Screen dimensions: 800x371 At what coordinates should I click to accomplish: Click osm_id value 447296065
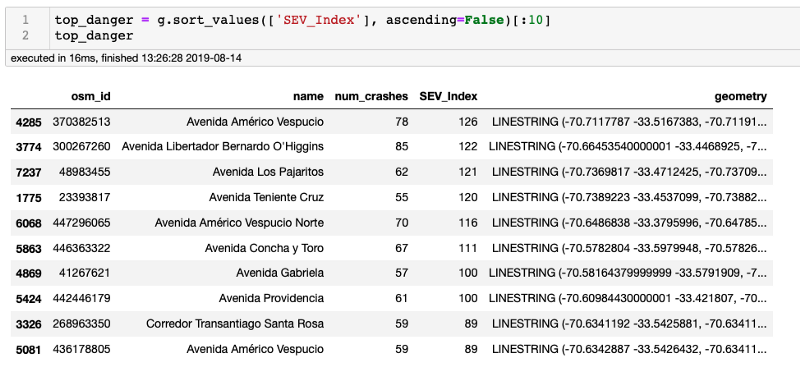click(81, 222)
